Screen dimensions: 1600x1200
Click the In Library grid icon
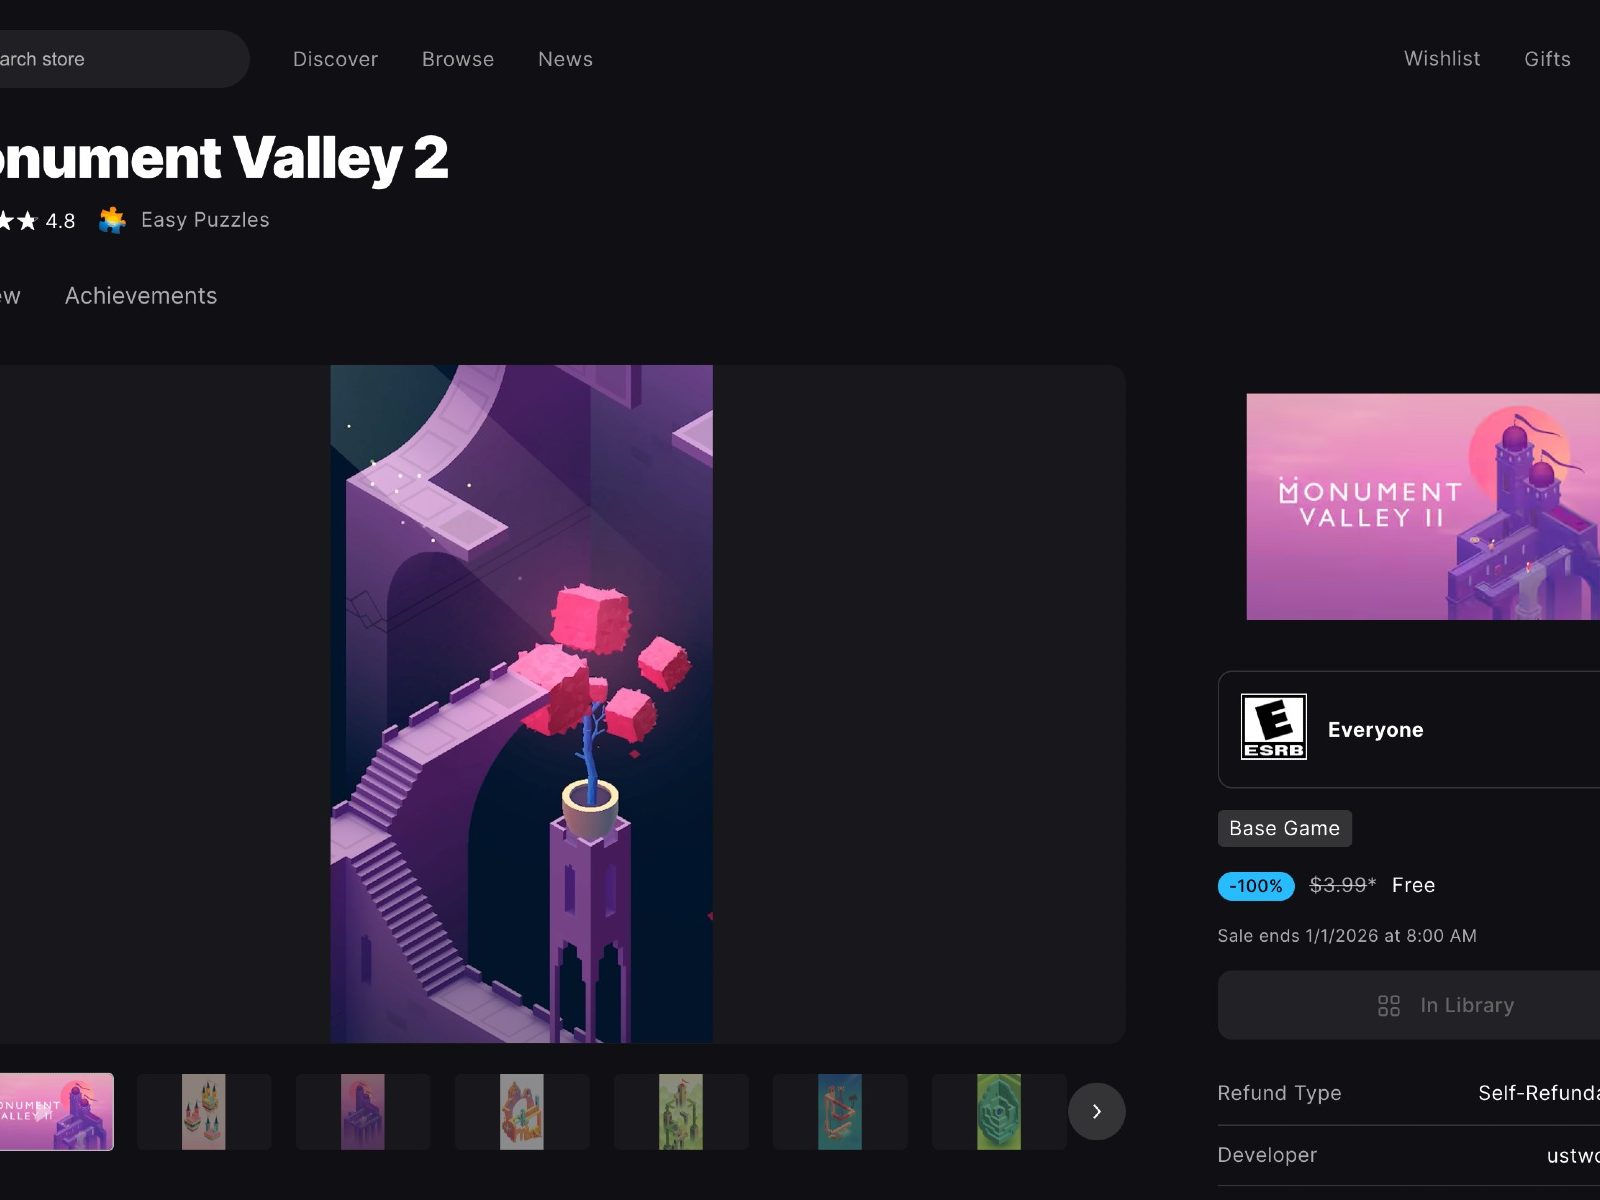(1389, 1006)
